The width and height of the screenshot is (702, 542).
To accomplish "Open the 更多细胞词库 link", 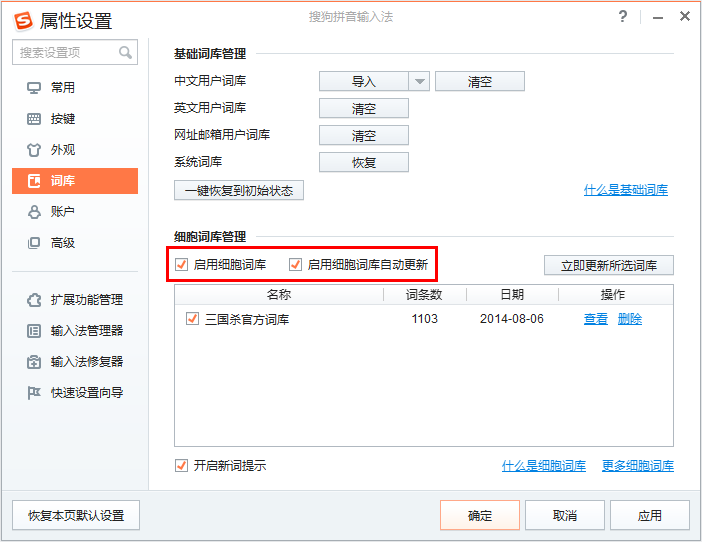I will coord(637,466).
